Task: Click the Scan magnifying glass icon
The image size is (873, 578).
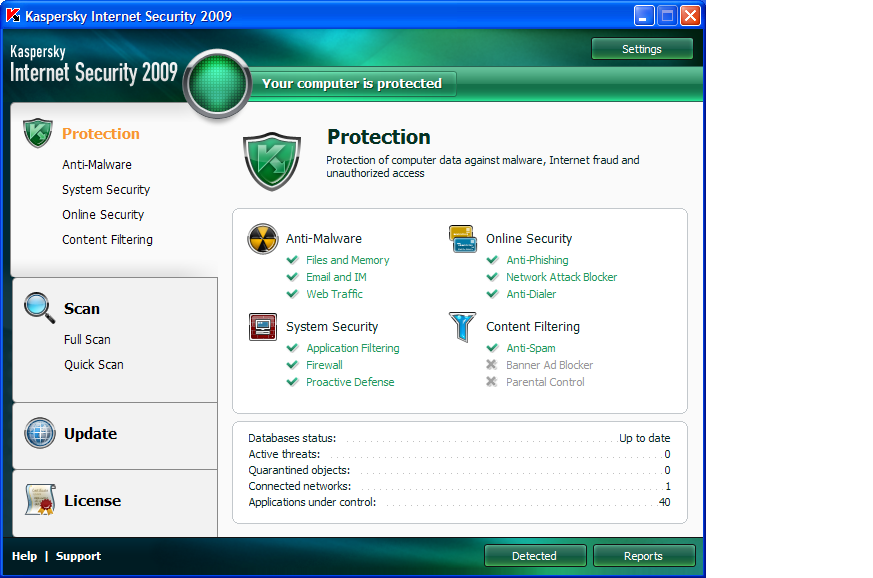Action: pyautogui.click(x=40, y=307)
